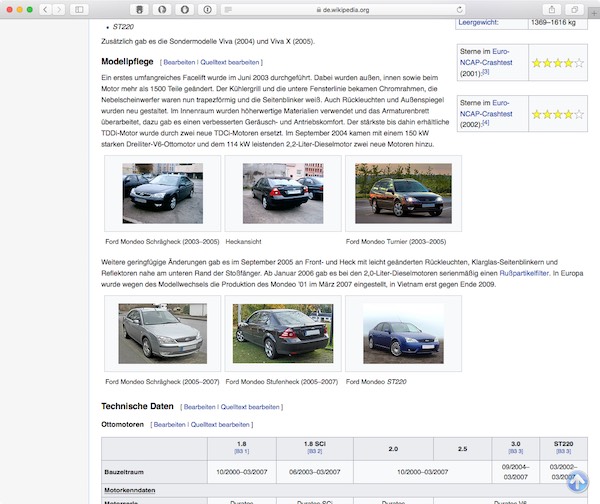The width and height of the screenshot is (600, 504).
Task: Open Euro-NCAP-Crashtest link for 2001
Action: pos(486,57)
